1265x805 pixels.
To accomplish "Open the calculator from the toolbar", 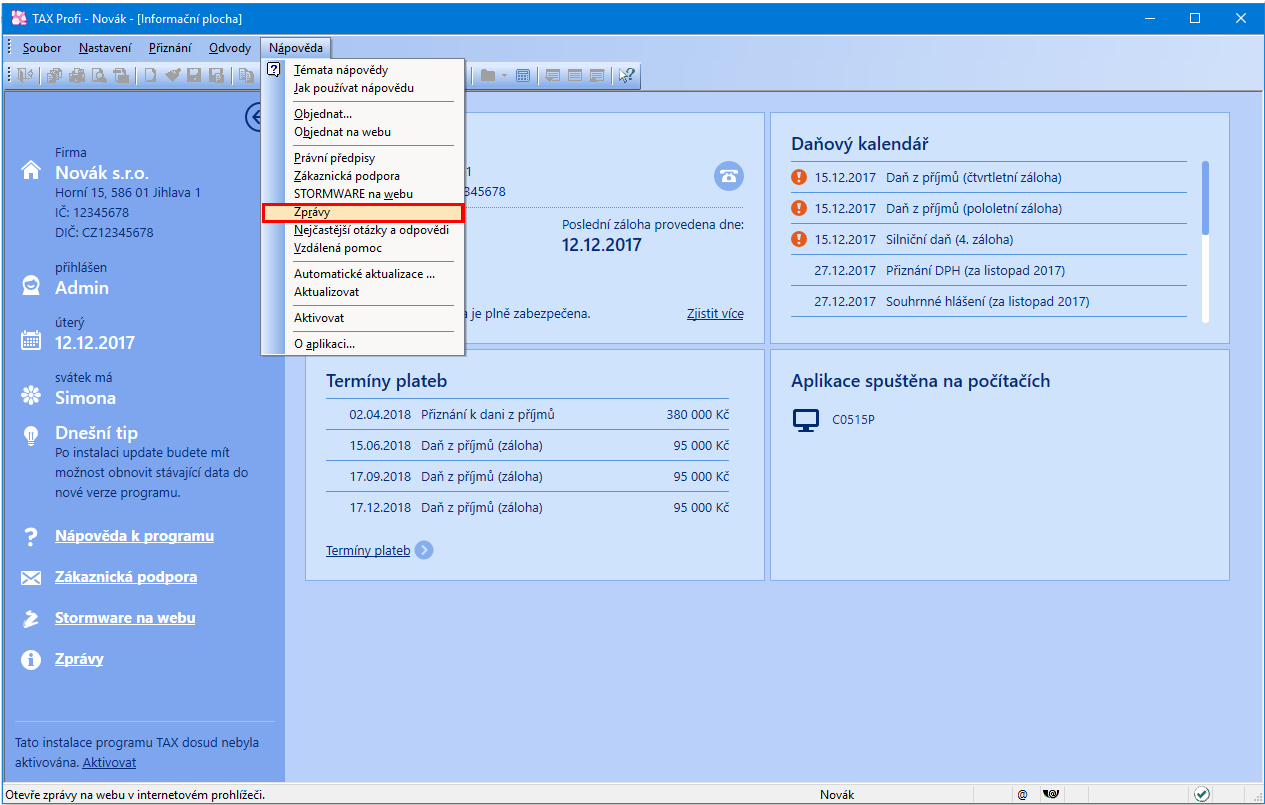I will (x=522, y=75).
